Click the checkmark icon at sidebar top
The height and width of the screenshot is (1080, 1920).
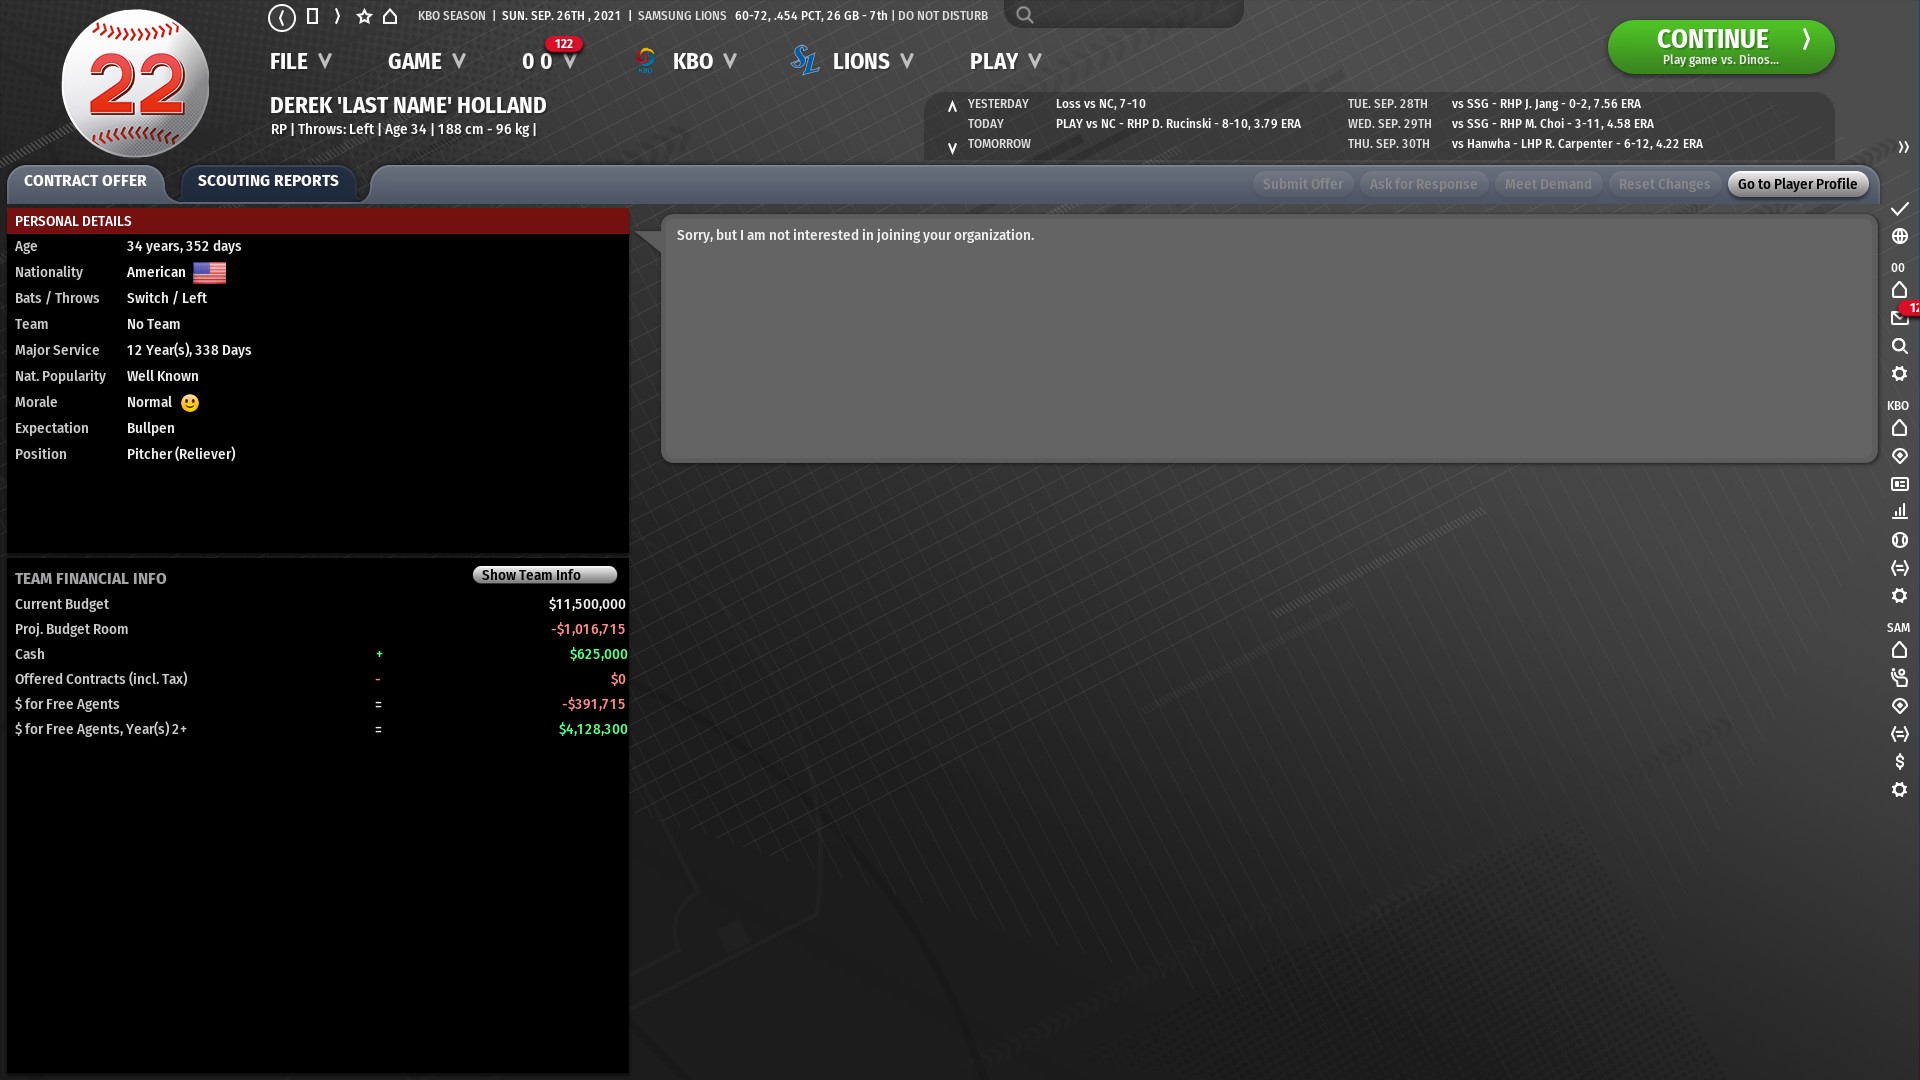point(1899,209)
